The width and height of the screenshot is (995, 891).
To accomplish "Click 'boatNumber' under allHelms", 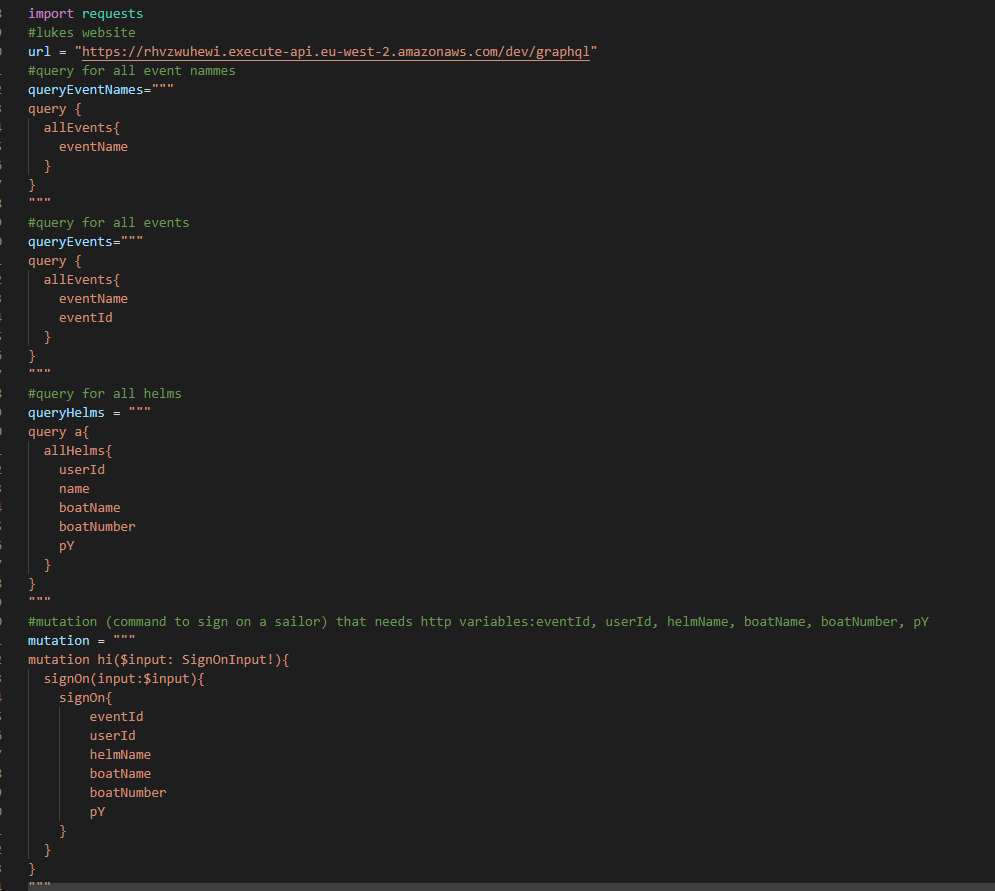I will [x=97, y=527].
